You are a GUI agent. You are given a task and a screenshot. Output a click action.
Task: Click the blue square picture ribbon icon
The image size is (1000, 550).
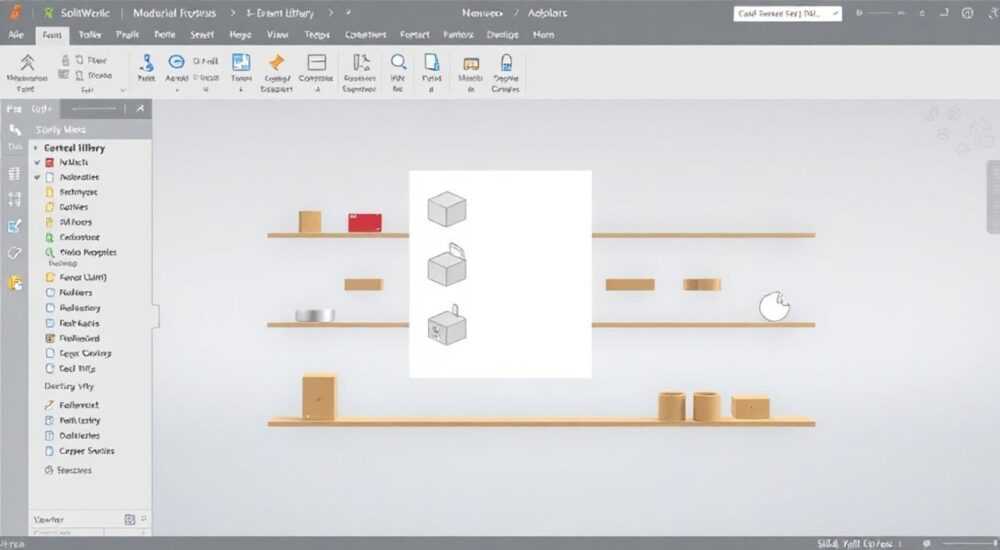point(241,62)
